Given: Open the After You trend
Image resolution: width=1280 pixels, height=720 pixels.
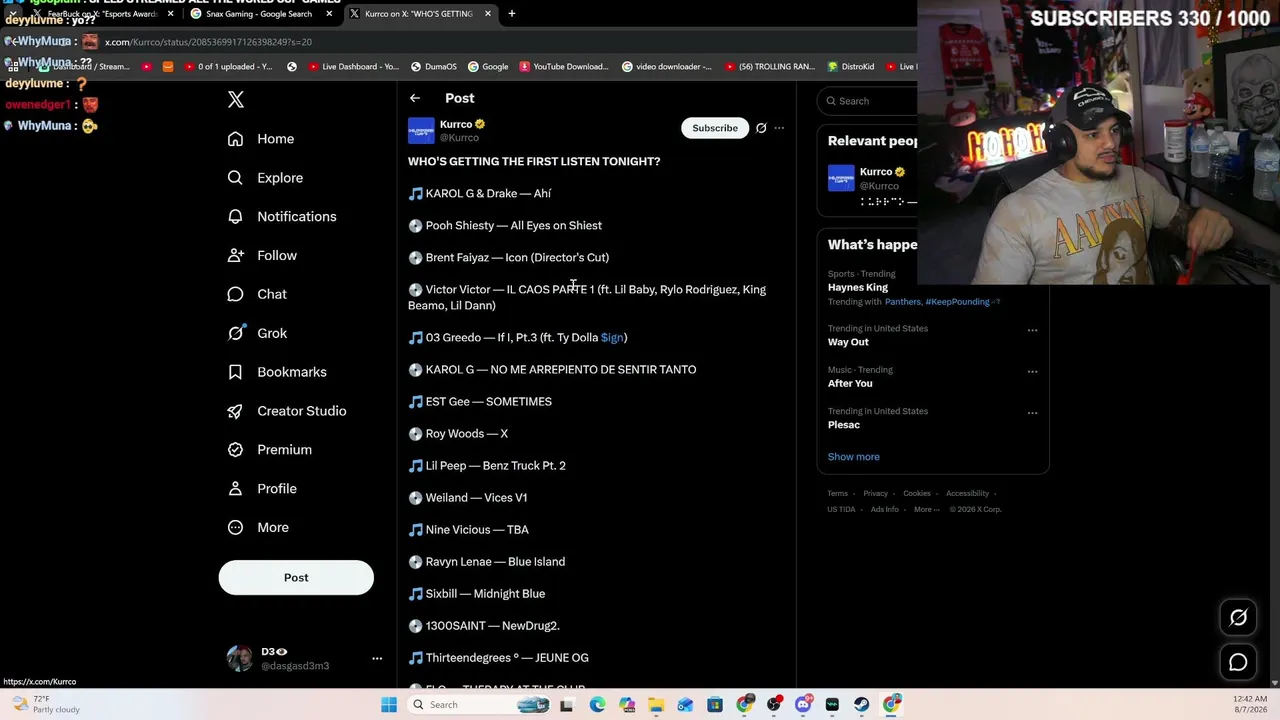Looking at the screenshot, I should pos(850,383).
